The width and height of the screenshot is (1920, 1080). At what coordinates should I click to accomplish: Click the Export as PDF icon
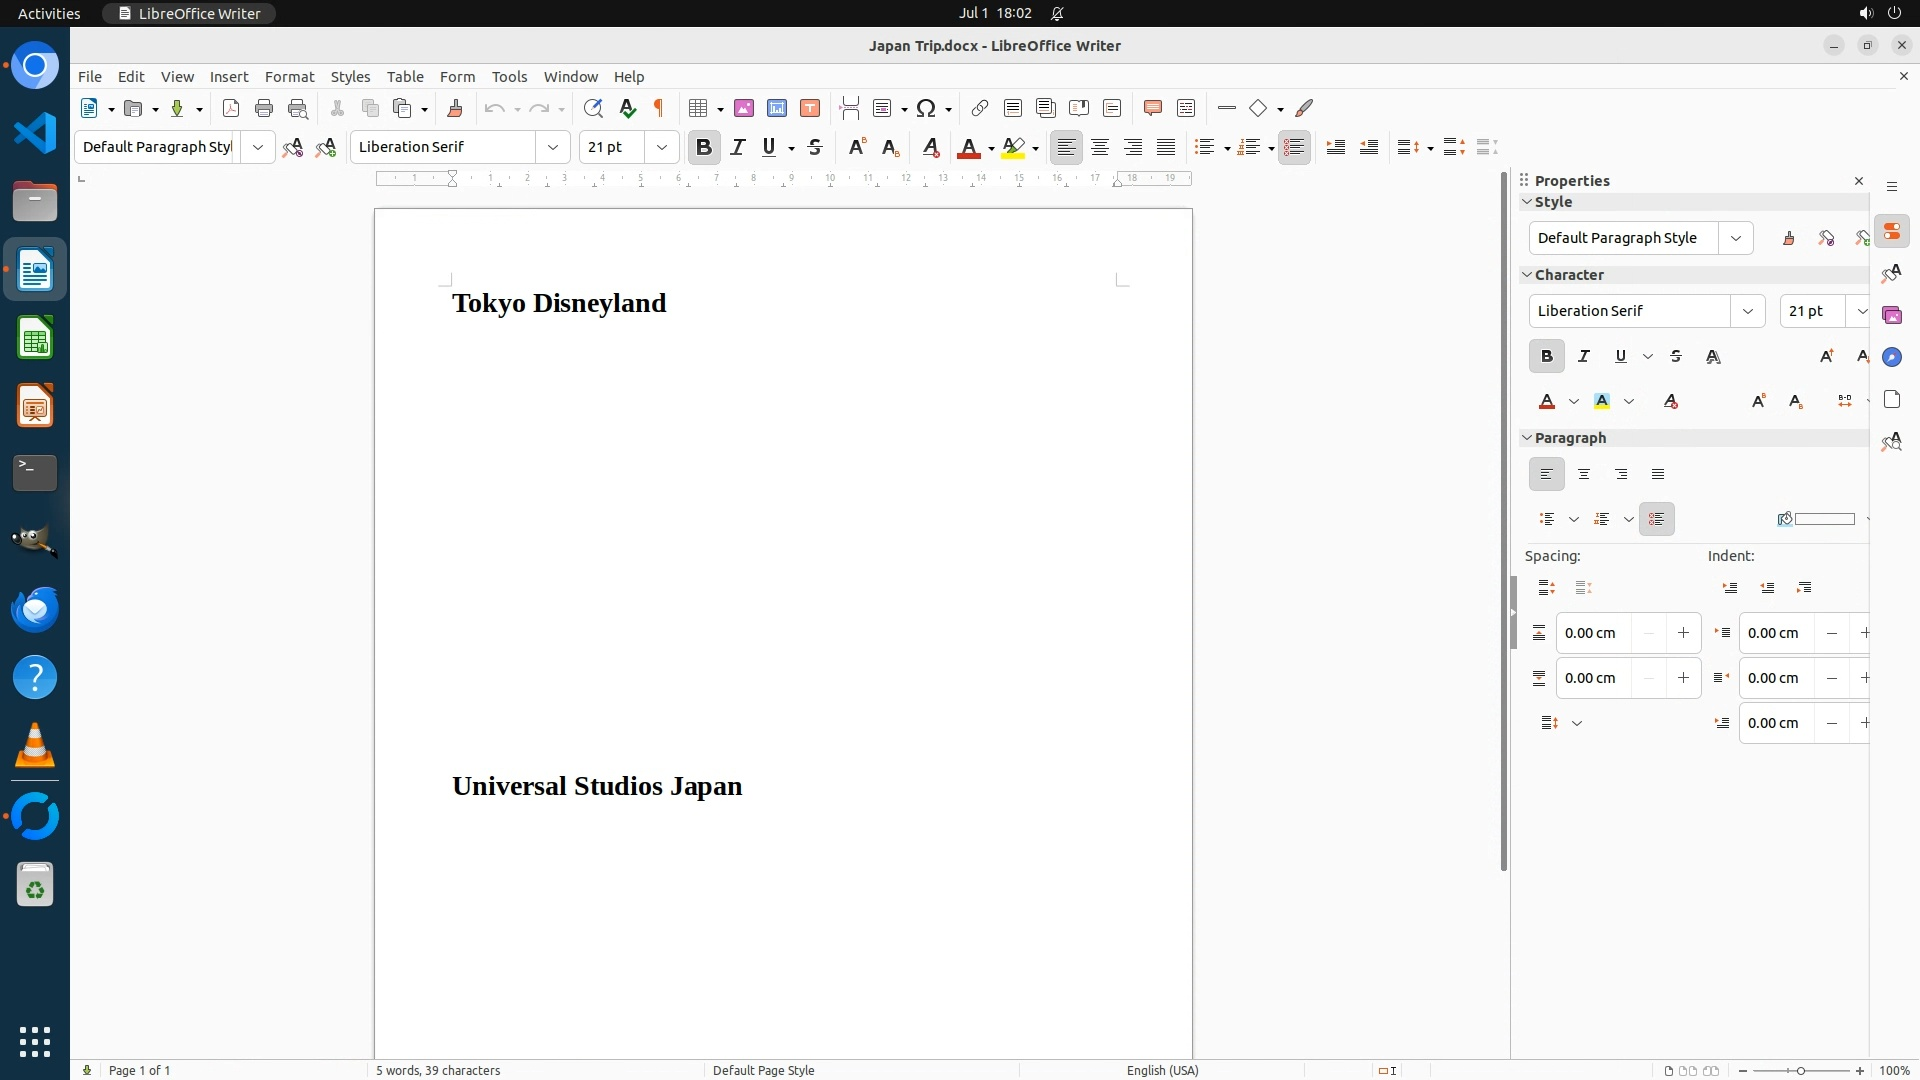pyautogui.click(x=231, y=108)
